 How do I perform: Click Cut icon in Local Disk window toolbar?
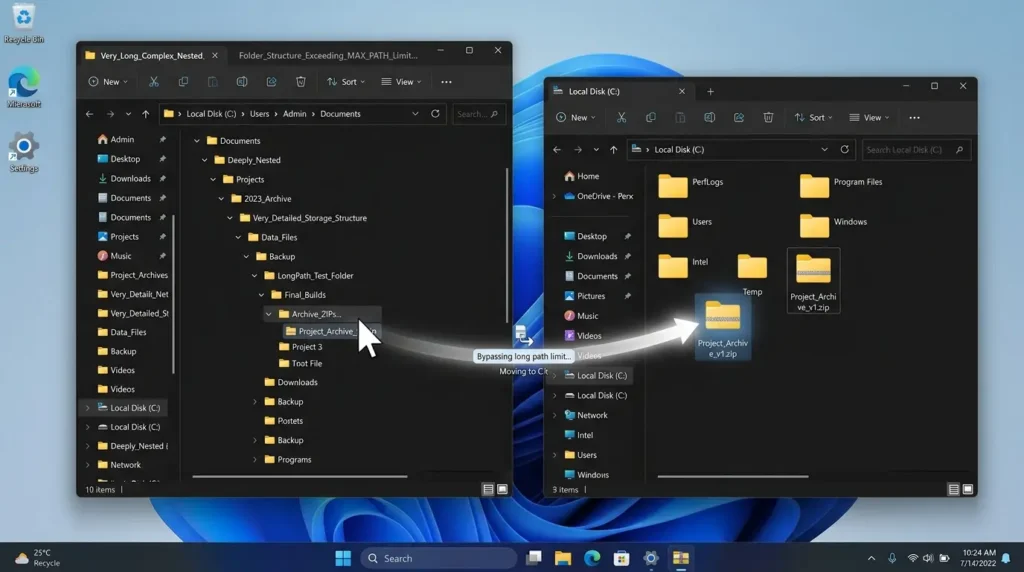621,118
